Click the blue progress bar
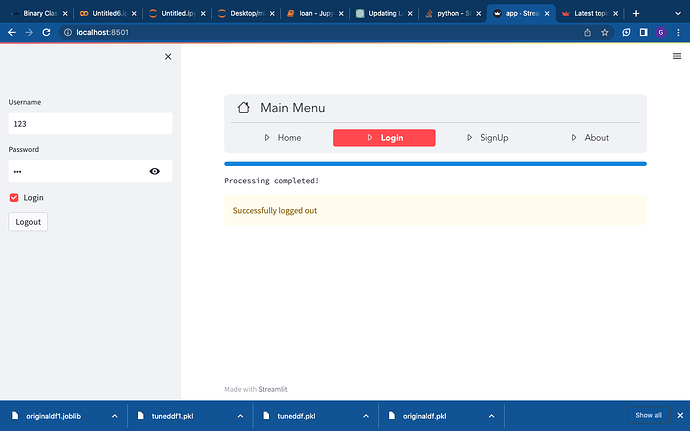Screen dimensions: 690x431 (x=435, y=164)
